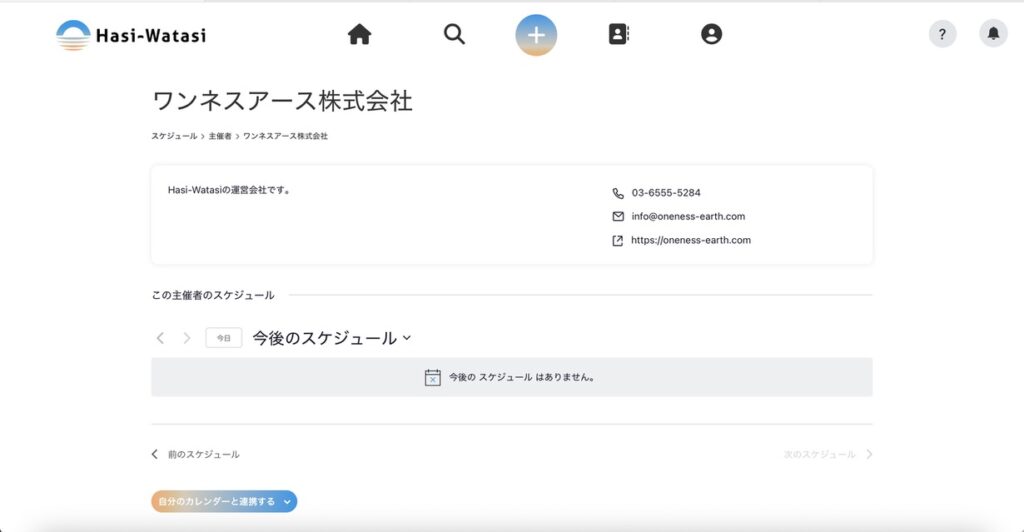Click the previous period left chevron

pyautogui.click(x=160, y=338)
